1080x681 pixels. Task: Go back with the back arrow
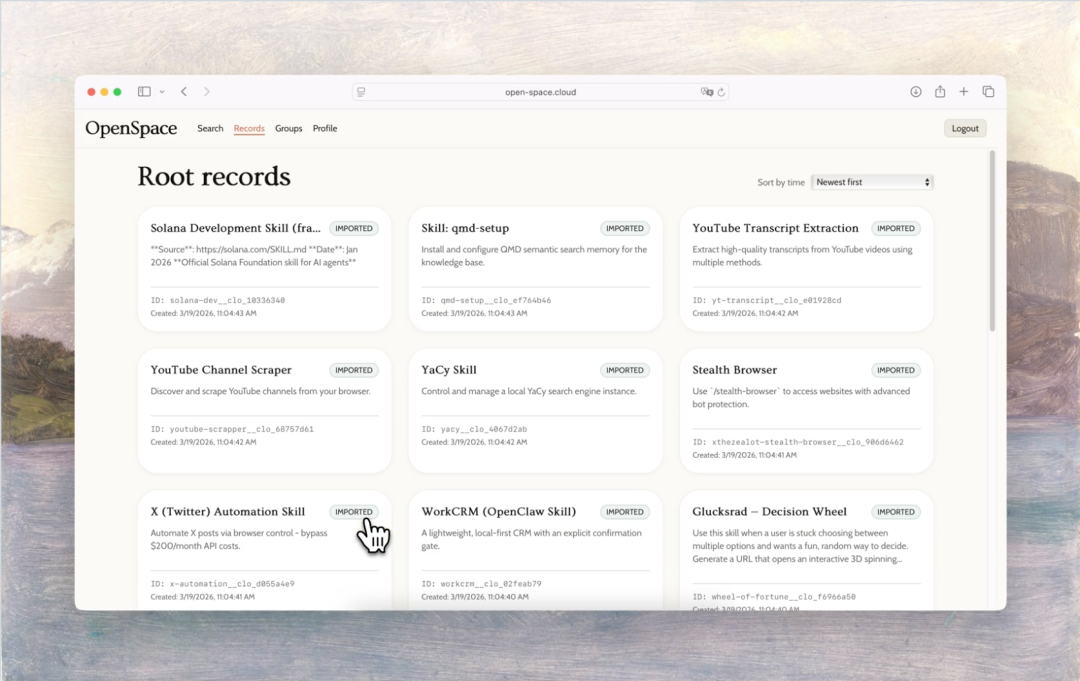click(x=184, y=92)
